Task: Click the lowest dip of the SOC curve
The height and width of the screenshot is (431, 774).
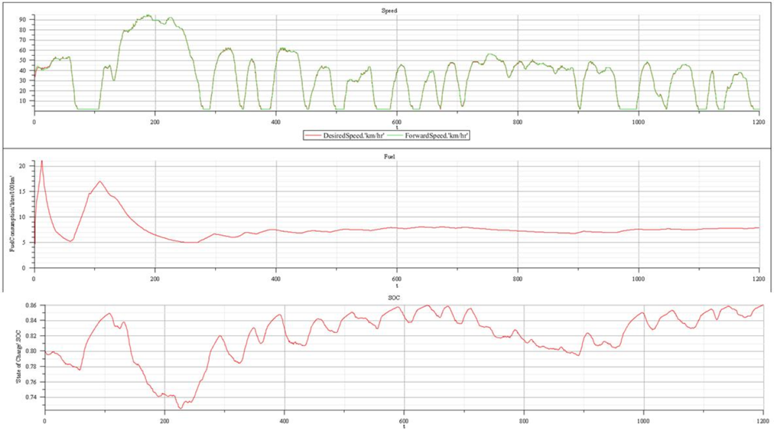Action: click(181, 408)
